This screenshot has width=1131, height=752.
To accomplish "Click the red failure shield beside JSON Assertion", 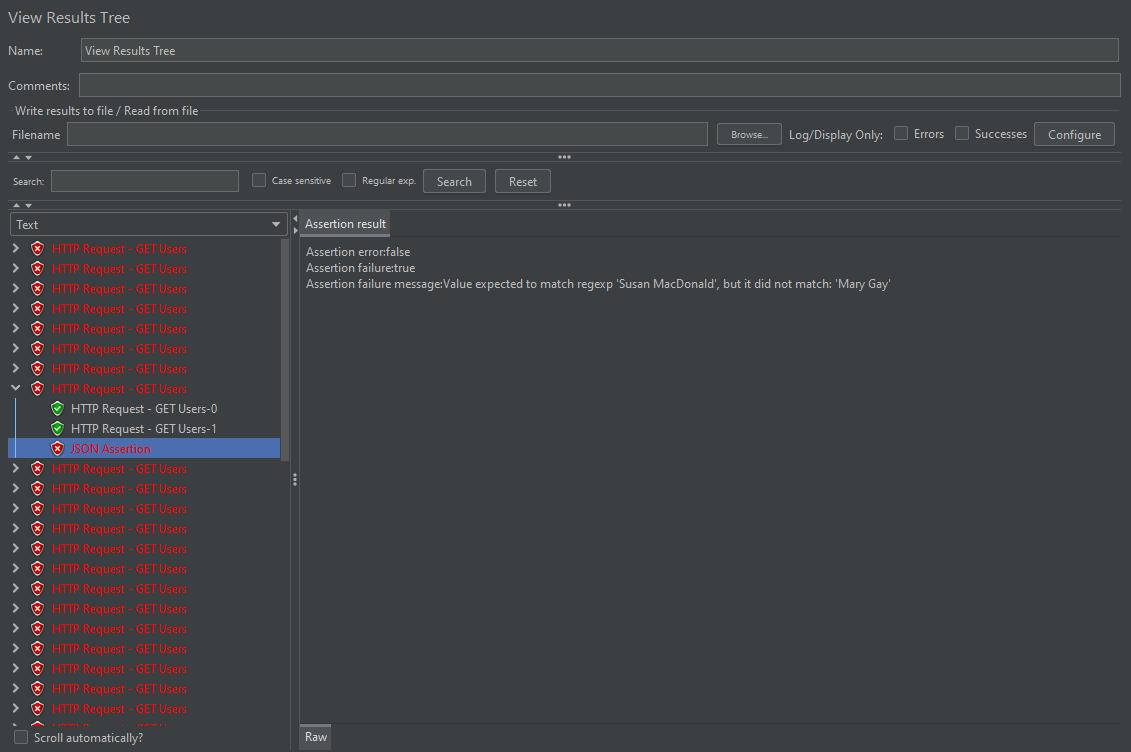I will [x=58, y=448].
